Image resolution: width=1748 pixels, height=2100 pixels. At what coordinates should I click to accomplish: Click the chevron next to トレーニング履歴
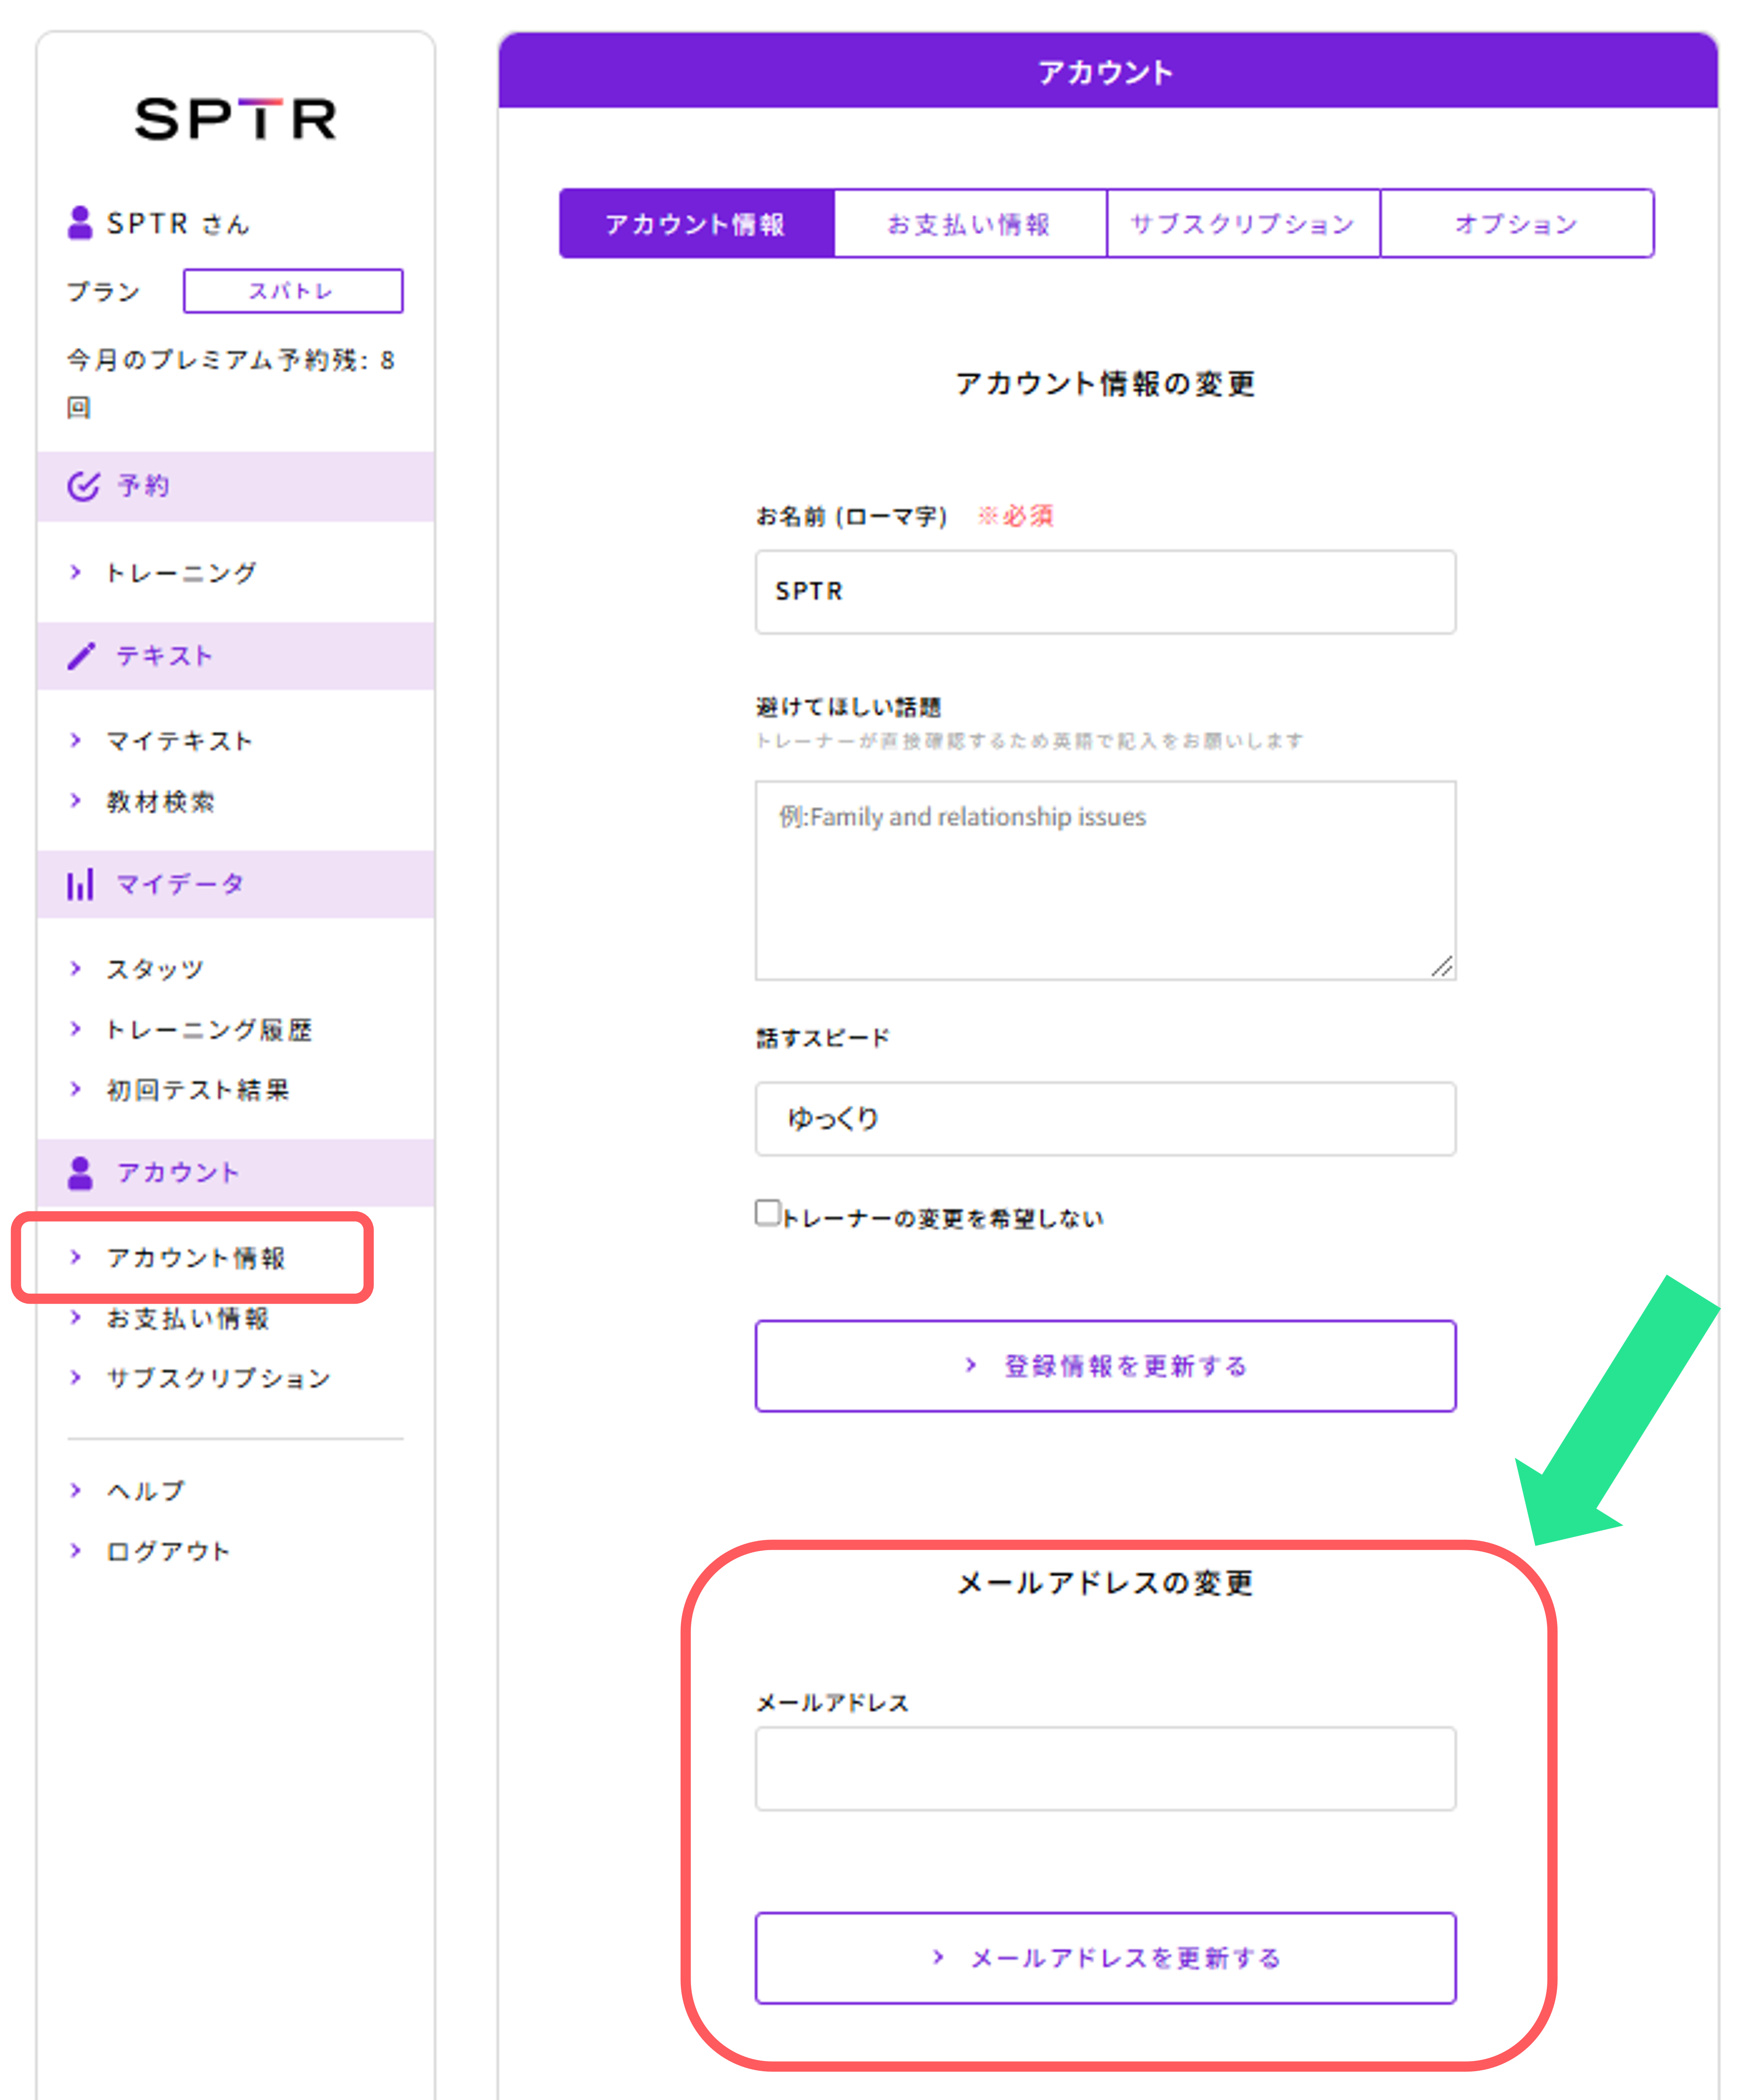(76, 1029)
